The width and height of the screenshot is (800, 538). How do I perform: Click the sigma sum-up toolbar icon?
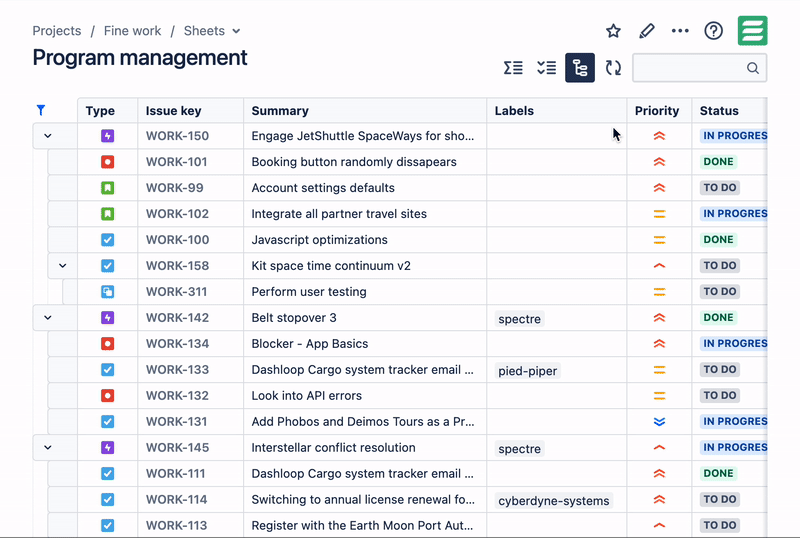point(513,67)
